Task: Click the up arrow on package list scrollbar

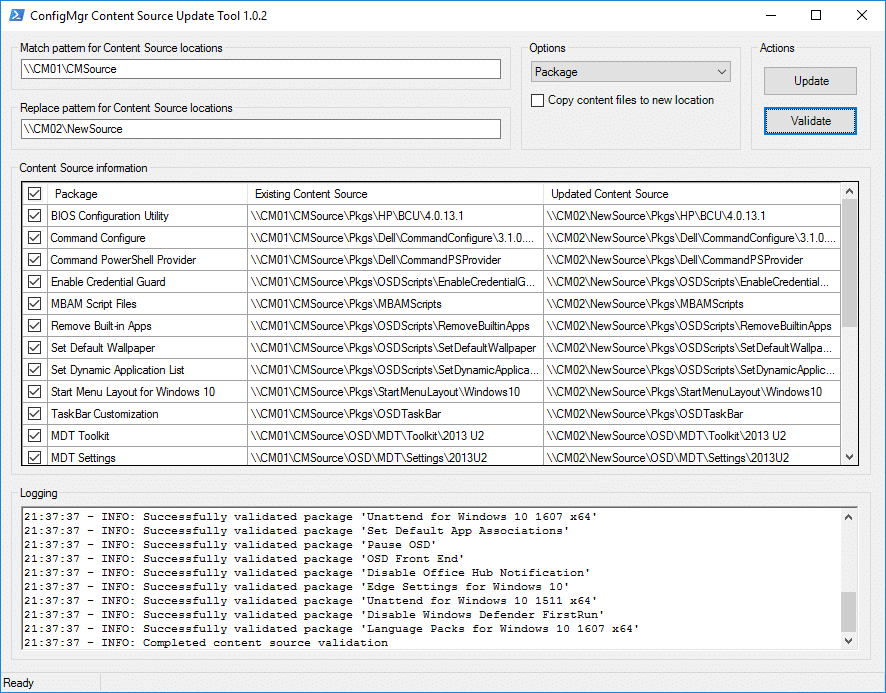Action: (x=849, y=190)
